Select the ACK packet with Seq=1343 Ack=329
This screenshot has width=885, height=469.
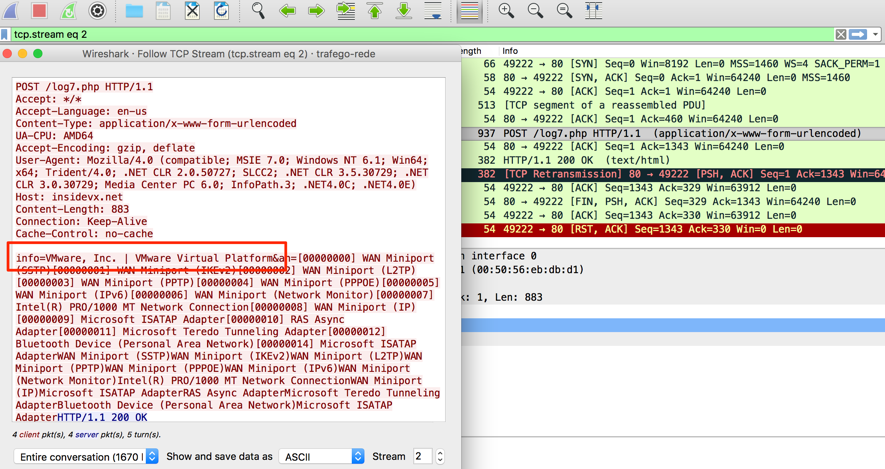[x=673, y=188]
